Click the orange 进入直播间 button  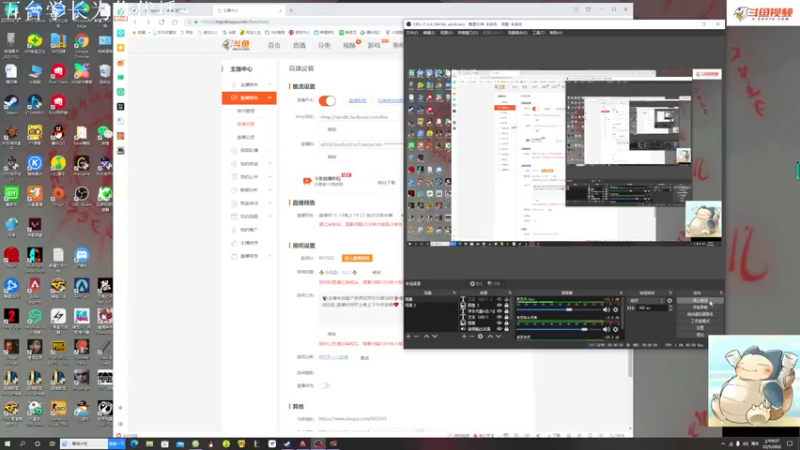(x=357, y=258)
